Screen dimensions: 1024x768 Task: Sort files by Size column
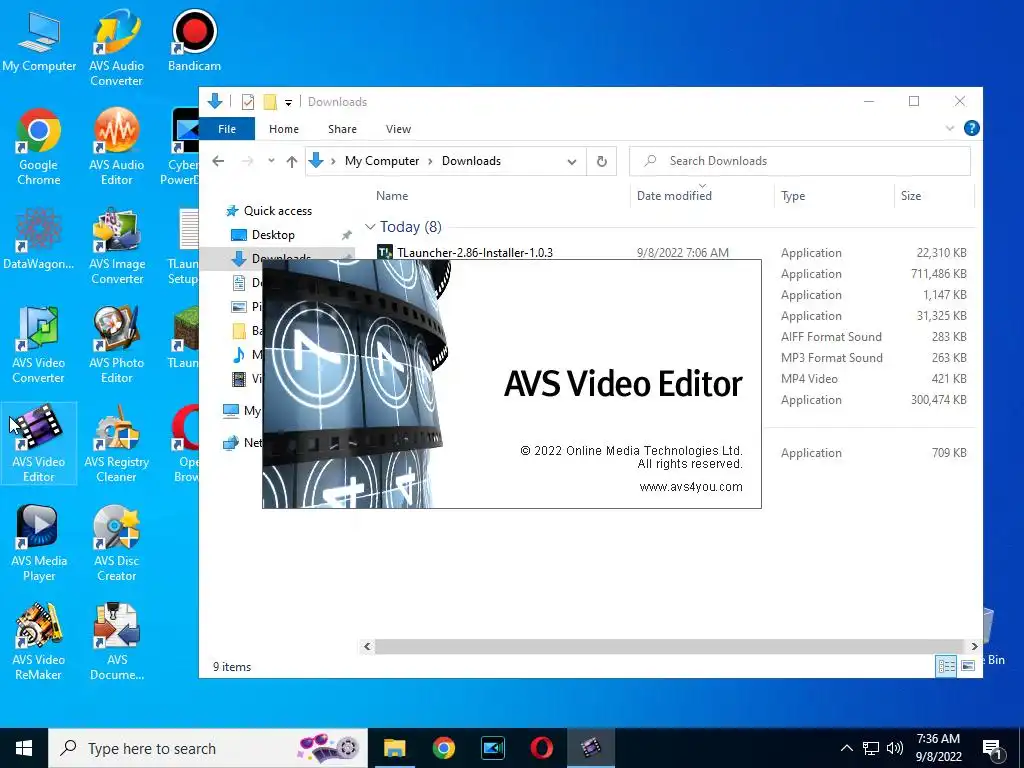910,196
